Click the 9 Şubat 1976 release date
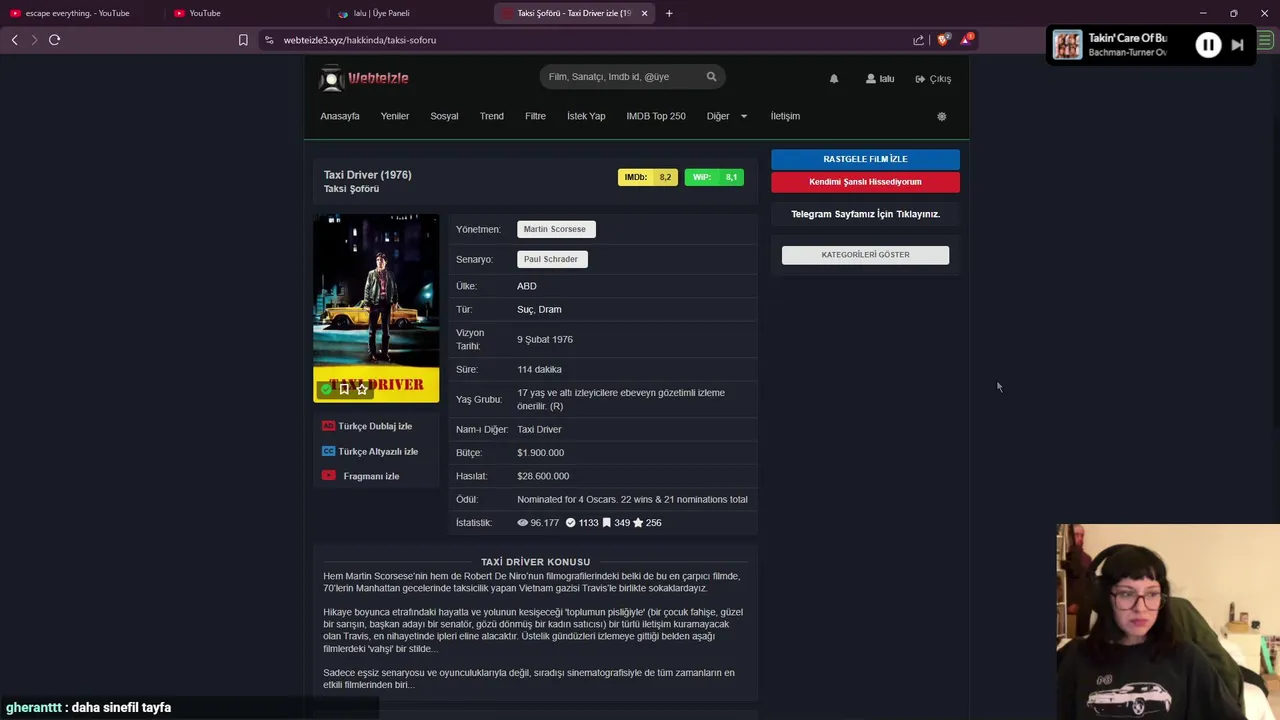The width and height of the screenshot is (1280, 720). [545, 339]
